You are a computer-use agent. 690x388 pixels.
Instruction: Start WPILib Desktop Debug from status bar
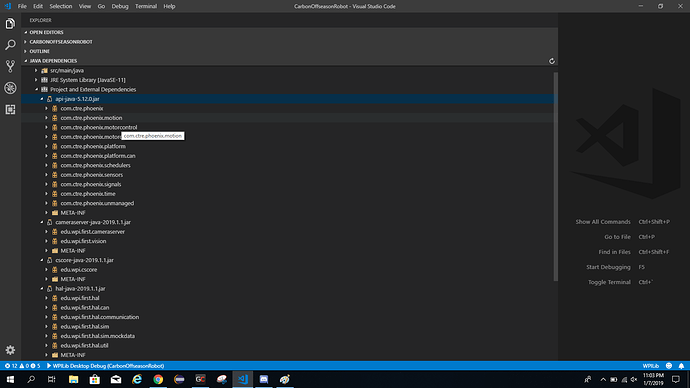(105, 366)
